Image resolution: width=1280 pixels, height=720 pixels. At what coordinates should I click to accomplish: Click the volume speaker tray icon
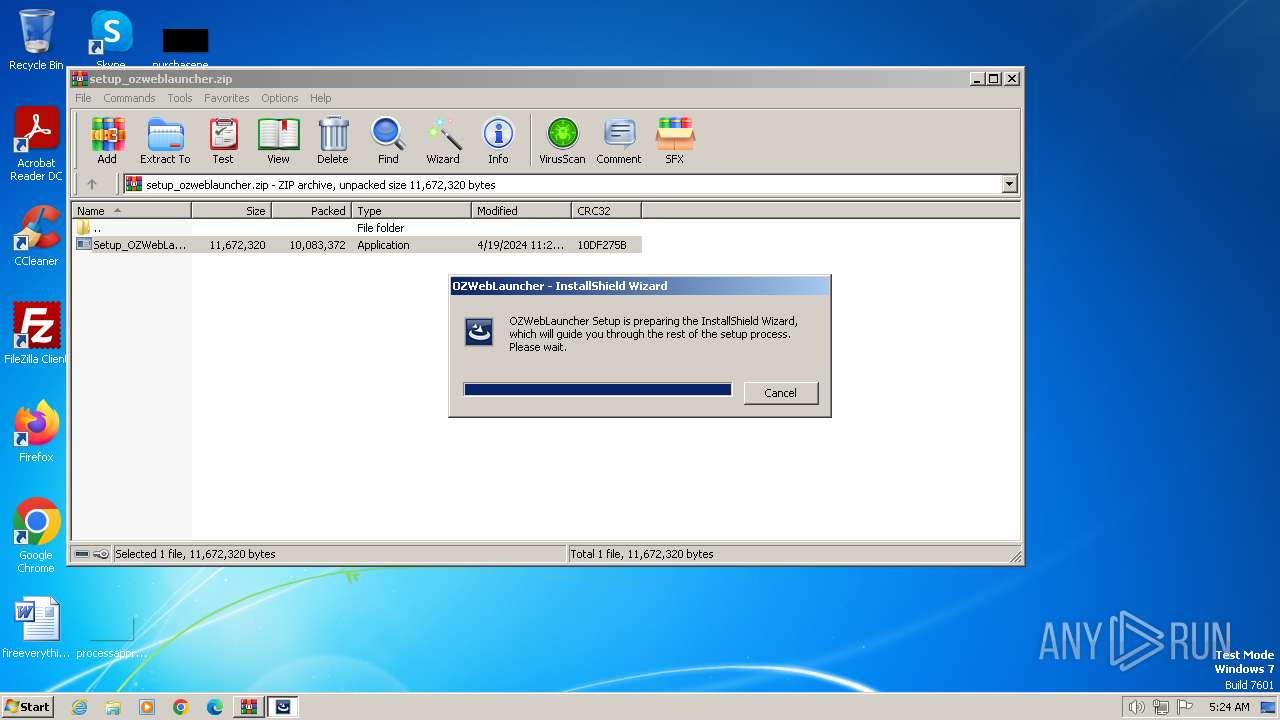1136,707
